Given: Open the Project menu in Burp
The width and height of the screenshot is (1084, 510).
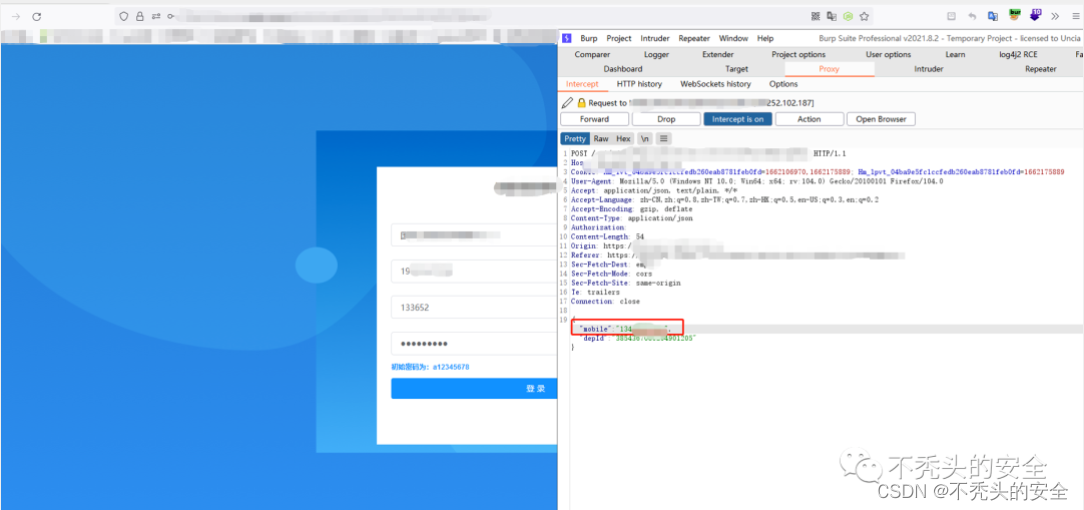Looking at the screenshot, I should 619,39.
